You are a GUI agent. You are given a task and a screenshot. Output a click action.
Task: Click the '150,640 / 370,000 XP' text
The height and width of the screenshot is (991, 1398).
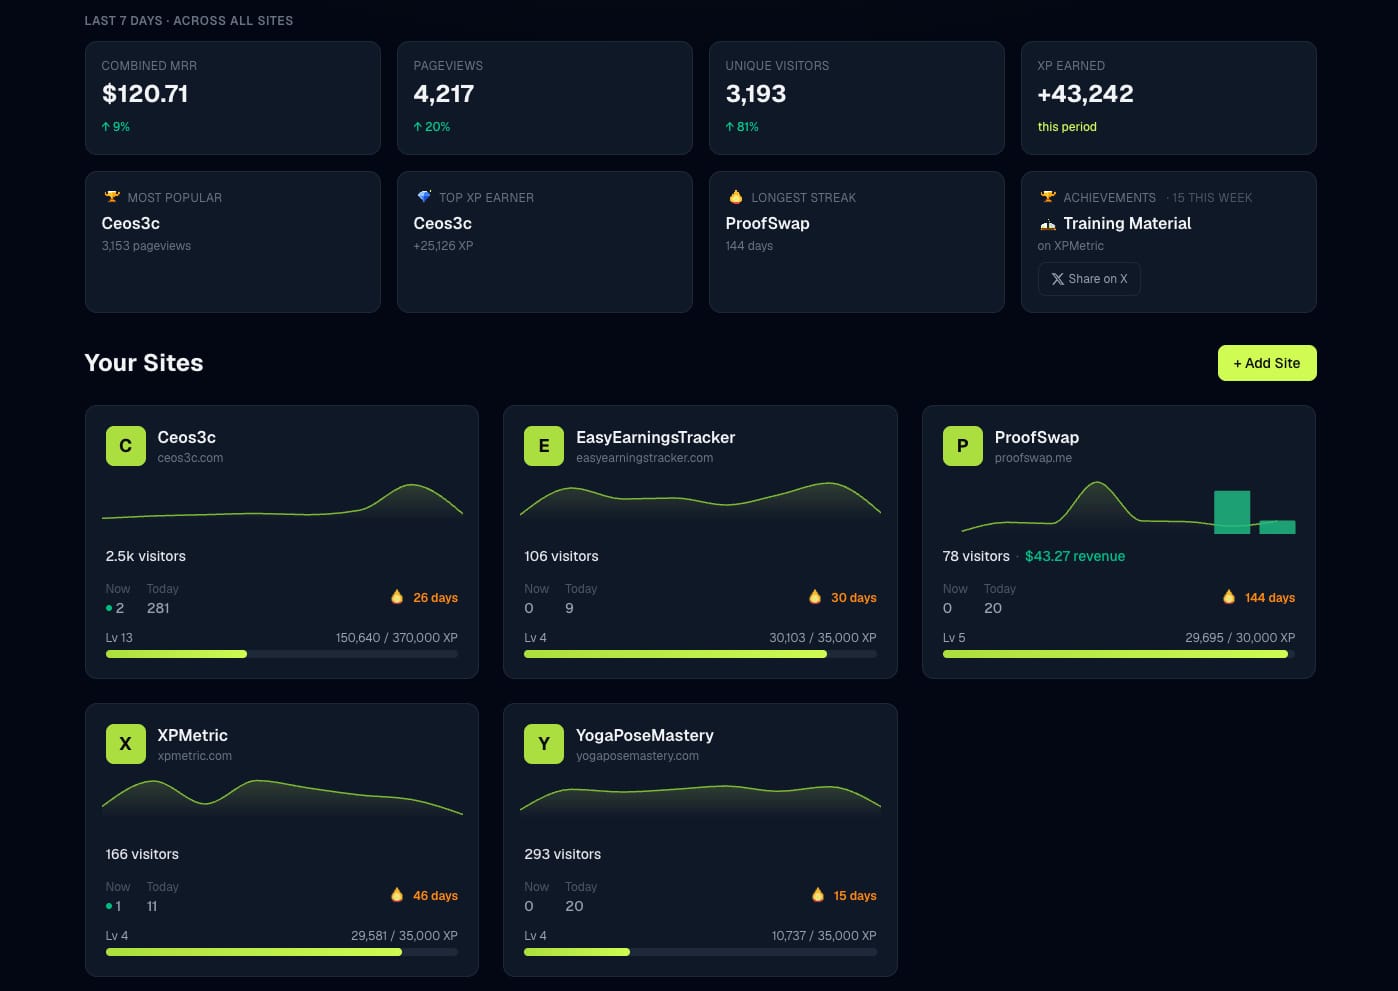pyautogui.click(x=397, y=638)
